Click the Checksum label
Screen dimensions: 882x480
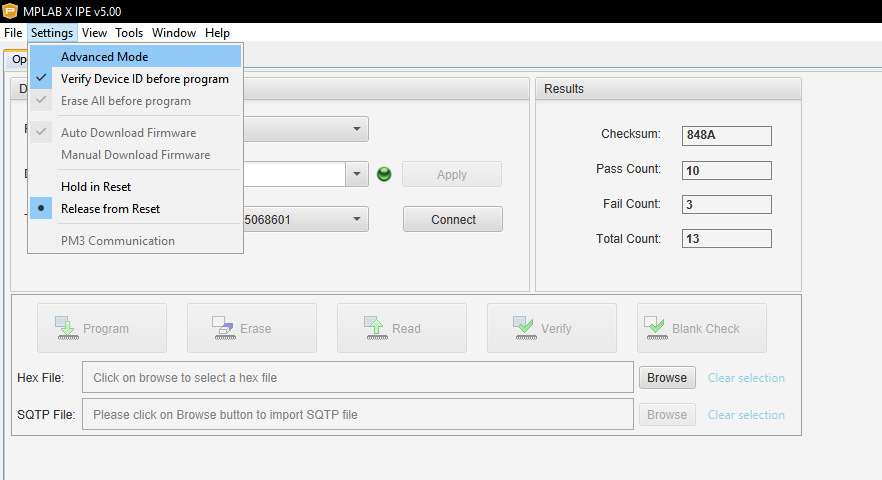coord(631,134)
